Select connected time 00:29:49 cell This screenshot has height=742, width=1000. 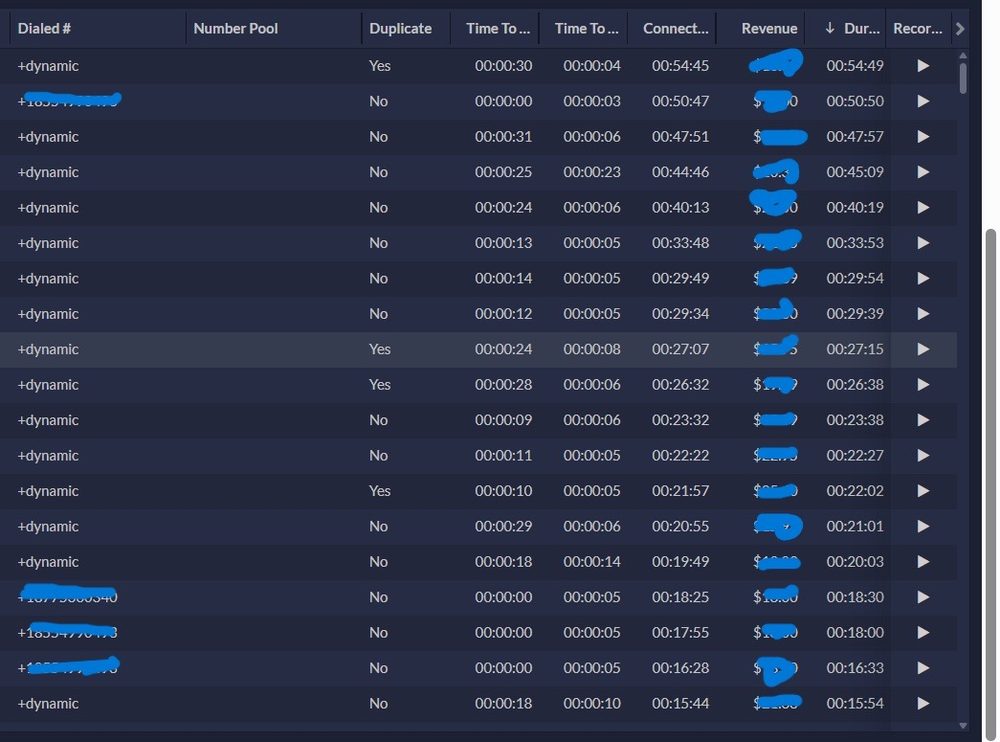point(680,278)
